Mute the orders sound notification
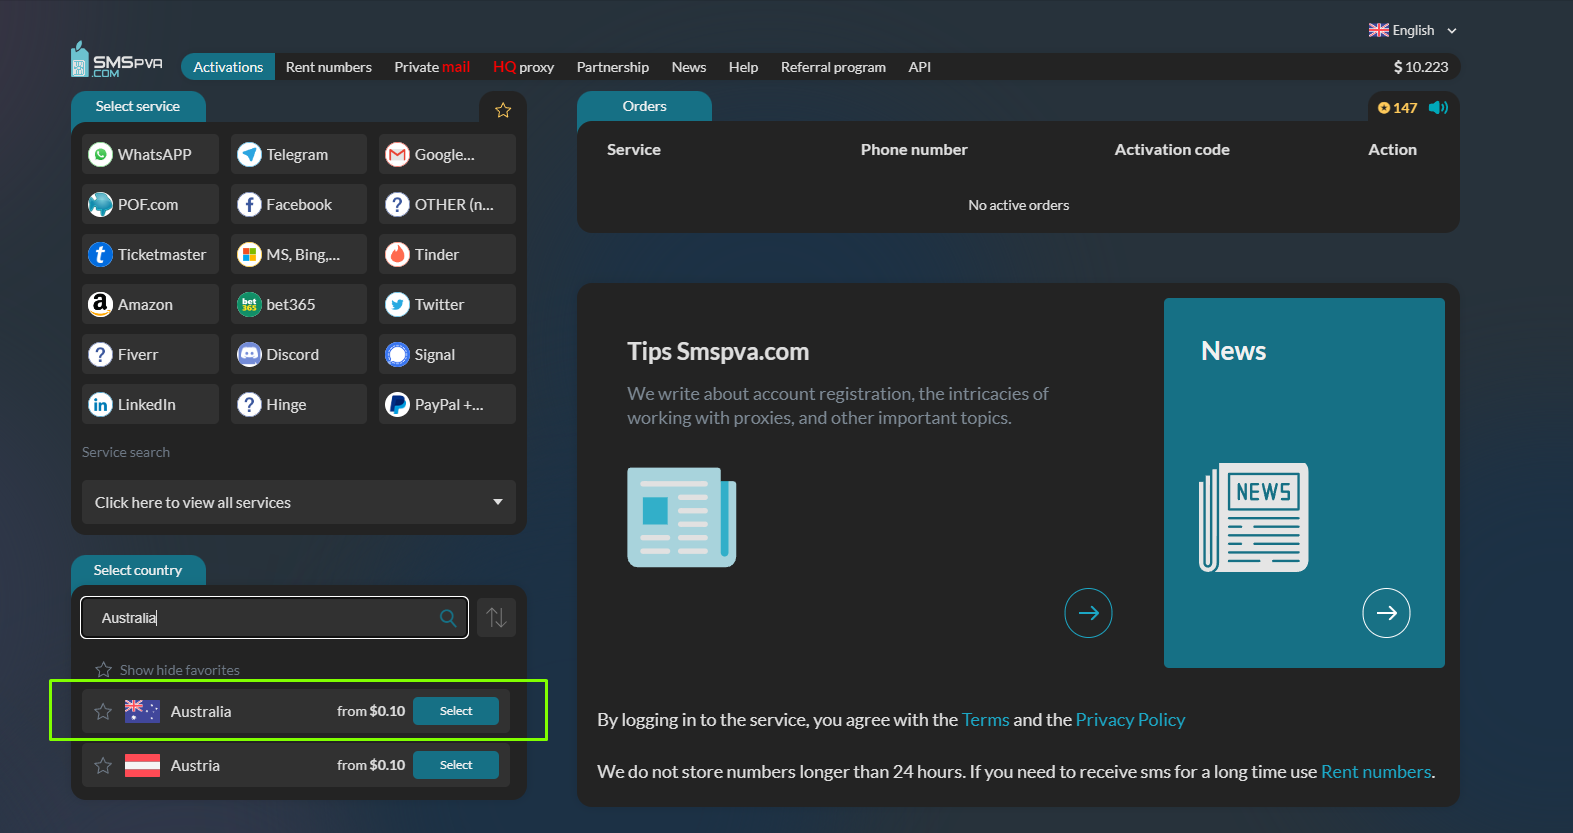 click(1438, 107)
